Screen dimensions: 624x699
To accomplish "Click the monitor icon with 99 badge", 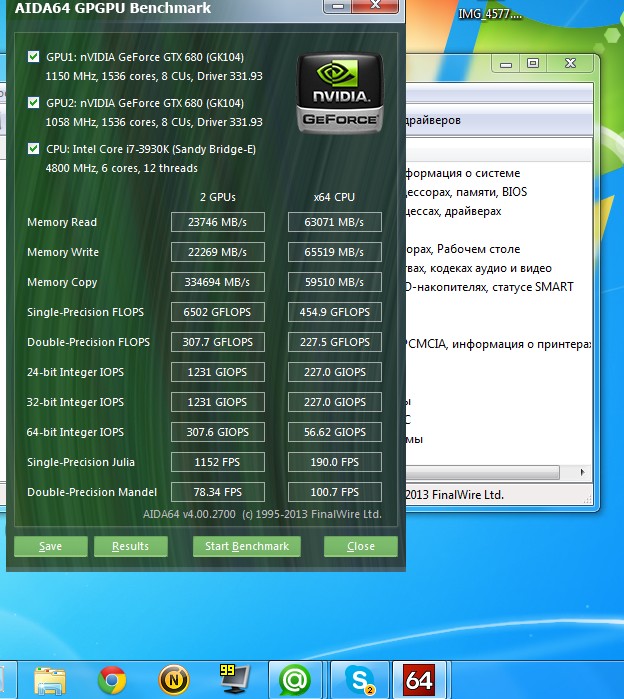I will pyautogui.click(x=235, y=681).
